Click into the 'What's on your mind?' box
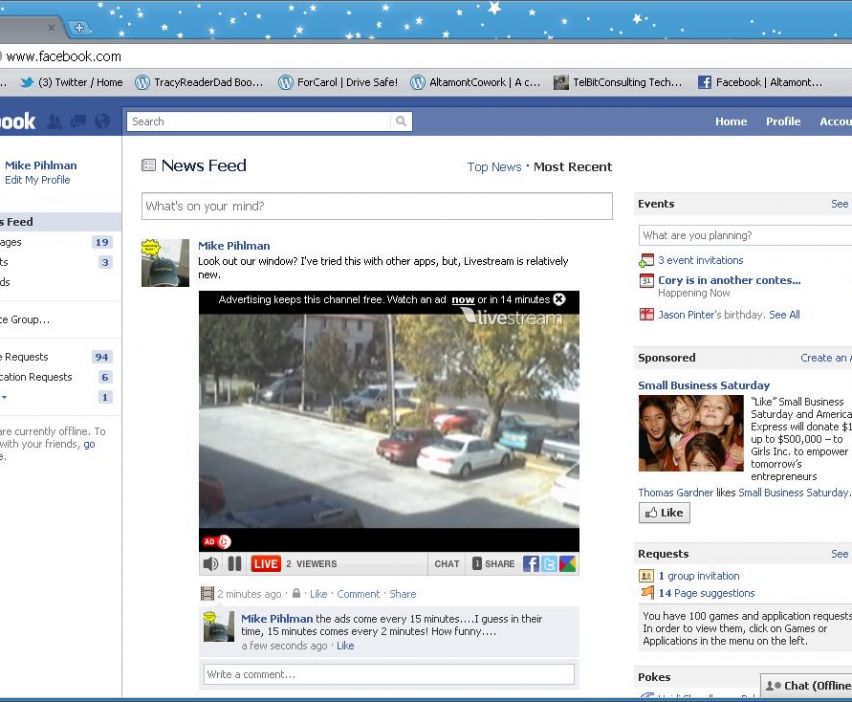 [376, 206]
